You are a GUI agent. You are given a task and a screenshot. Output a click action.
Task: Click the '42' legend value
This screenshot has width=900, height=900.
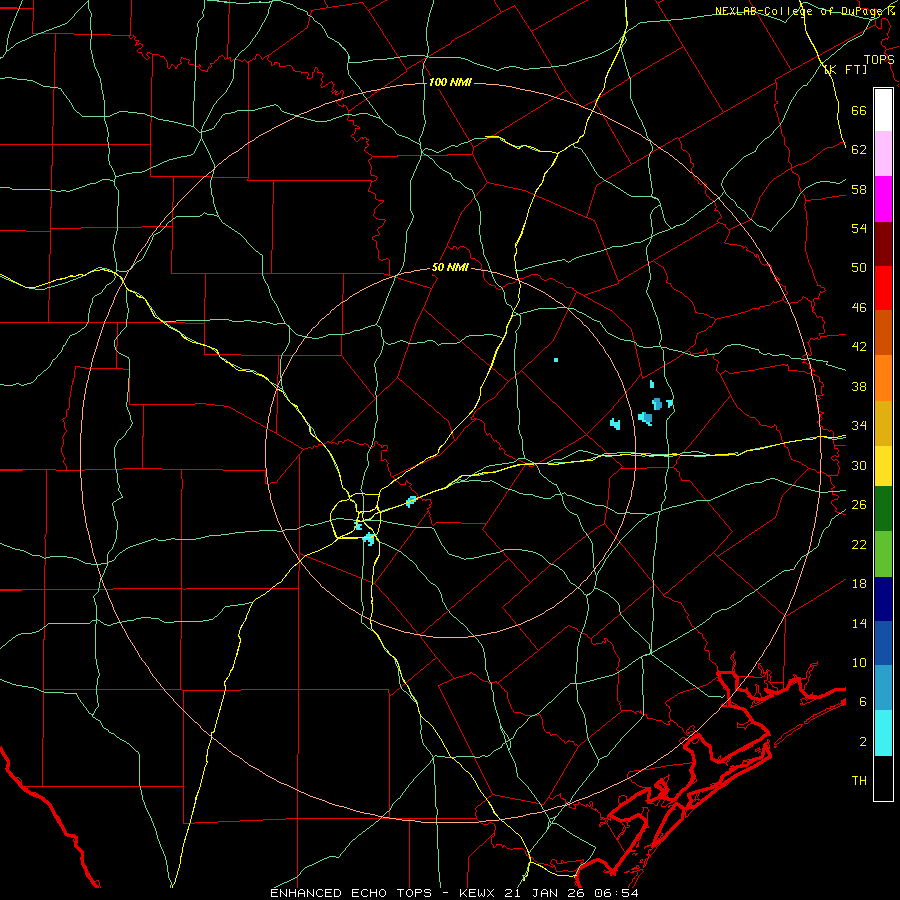(859, 347)
